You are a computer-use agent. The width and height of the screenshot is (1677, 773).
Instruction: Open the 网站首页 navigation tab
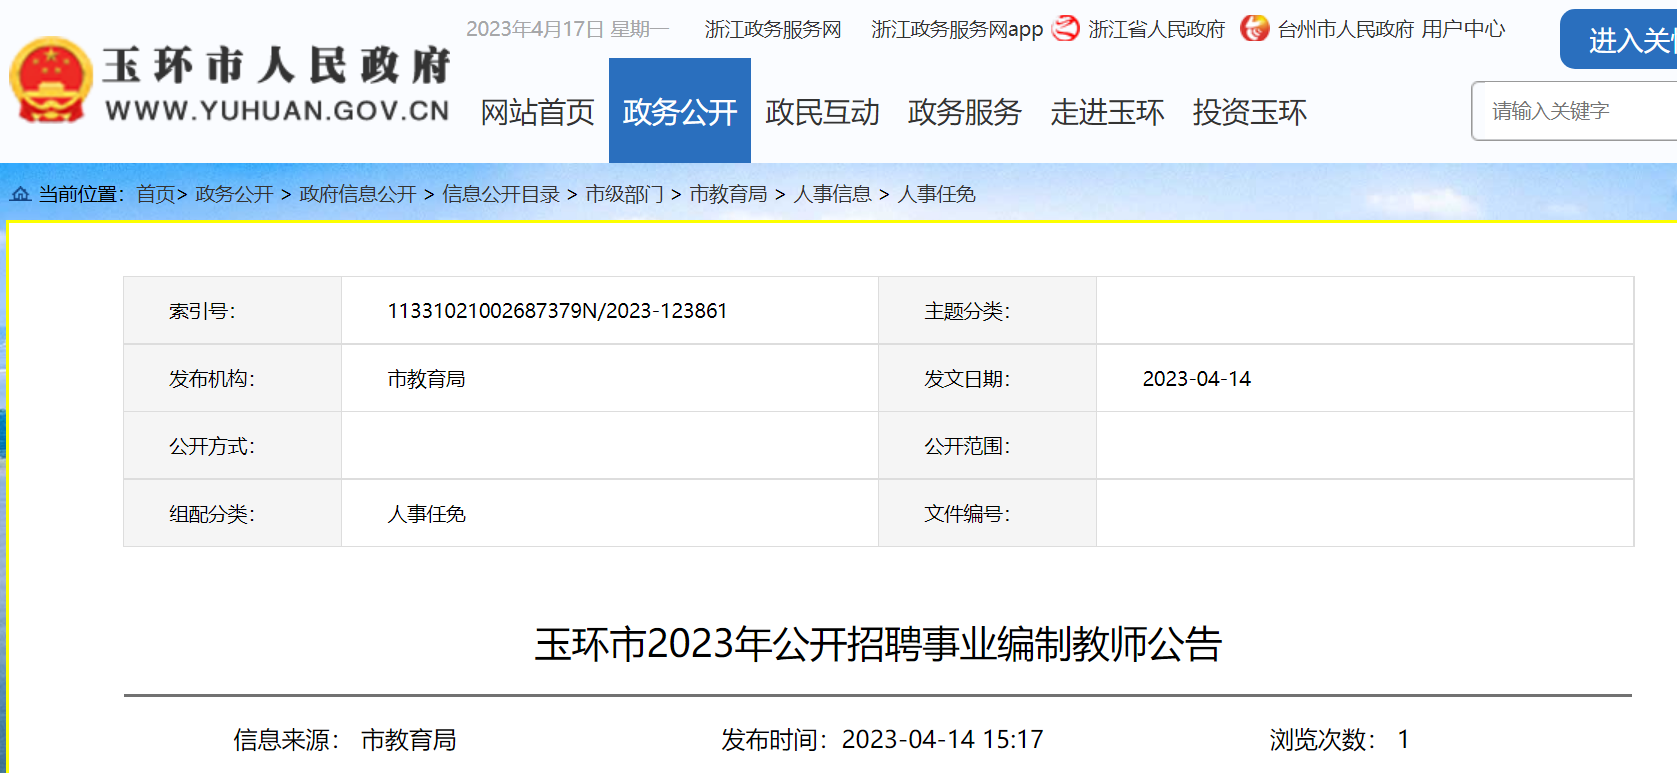[537, 112]
